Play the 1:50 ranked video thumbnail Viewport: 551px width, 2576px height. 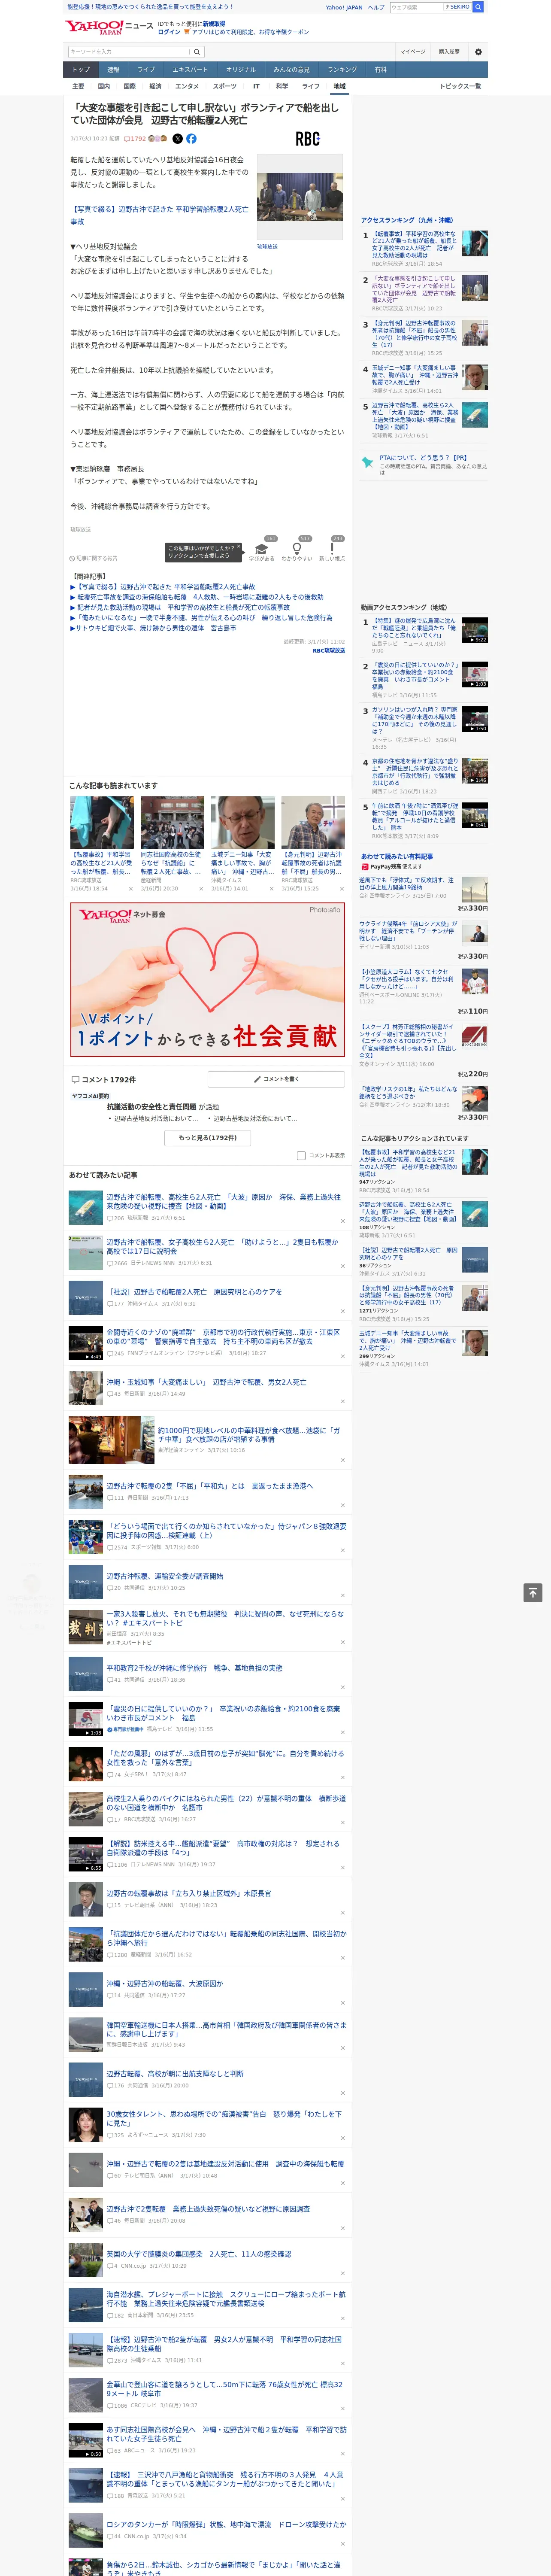(475, 720)
